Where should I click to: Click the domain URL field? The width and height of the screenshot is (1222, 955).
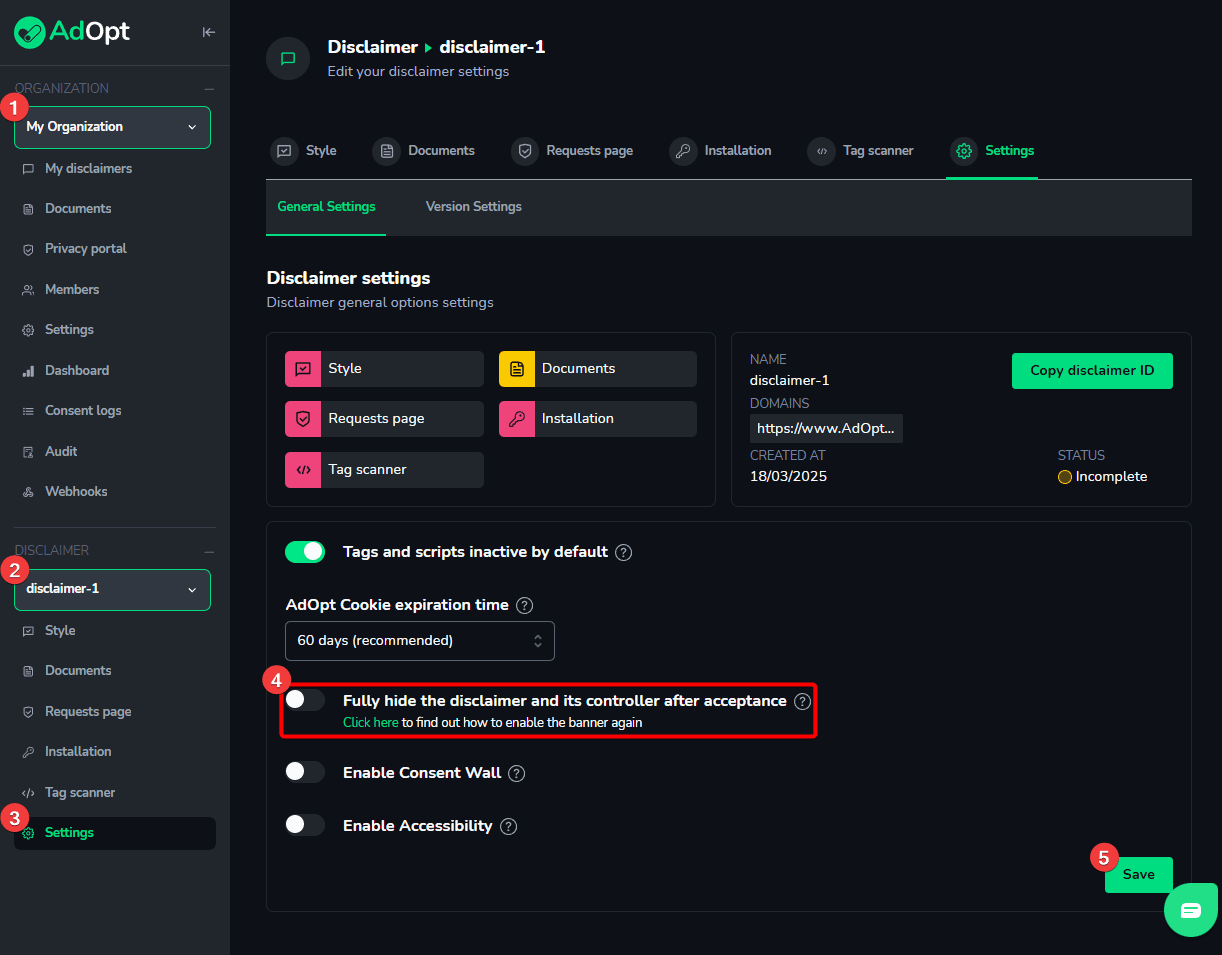(x=826, y=428)
